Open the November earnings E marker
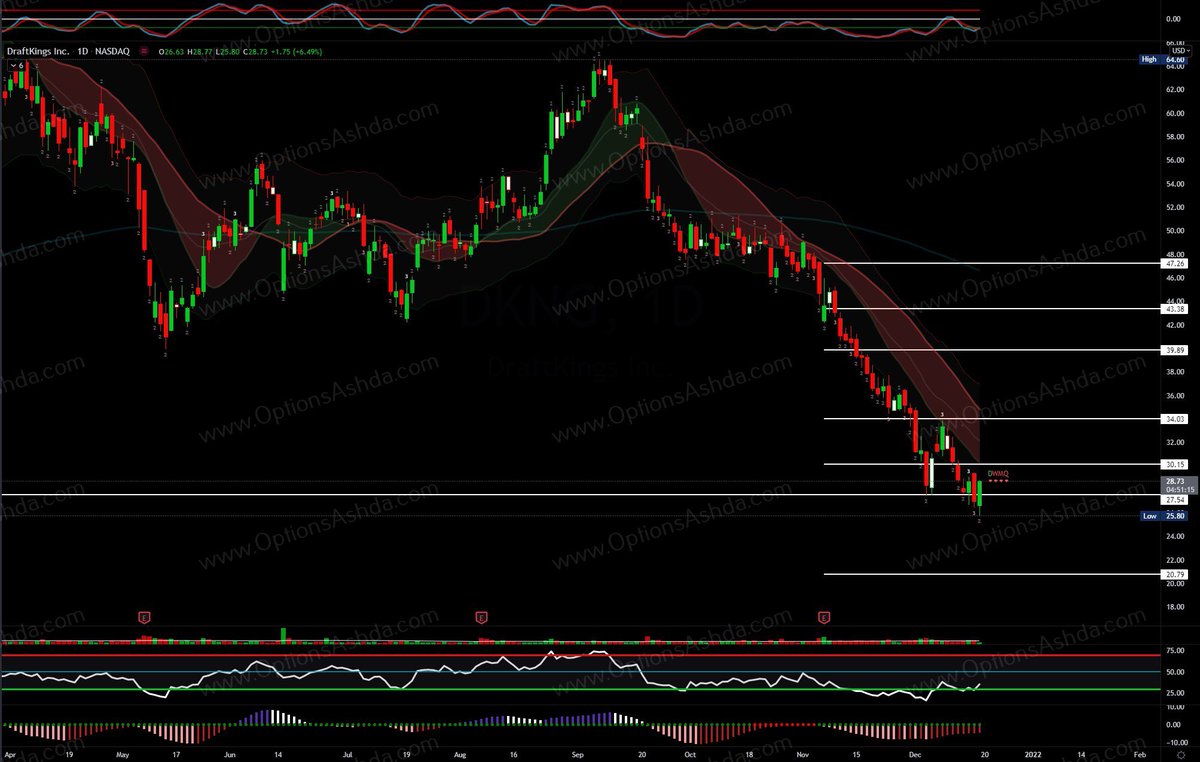The image size is (1200, 762). pyautogui.click(x=825, y=617)
